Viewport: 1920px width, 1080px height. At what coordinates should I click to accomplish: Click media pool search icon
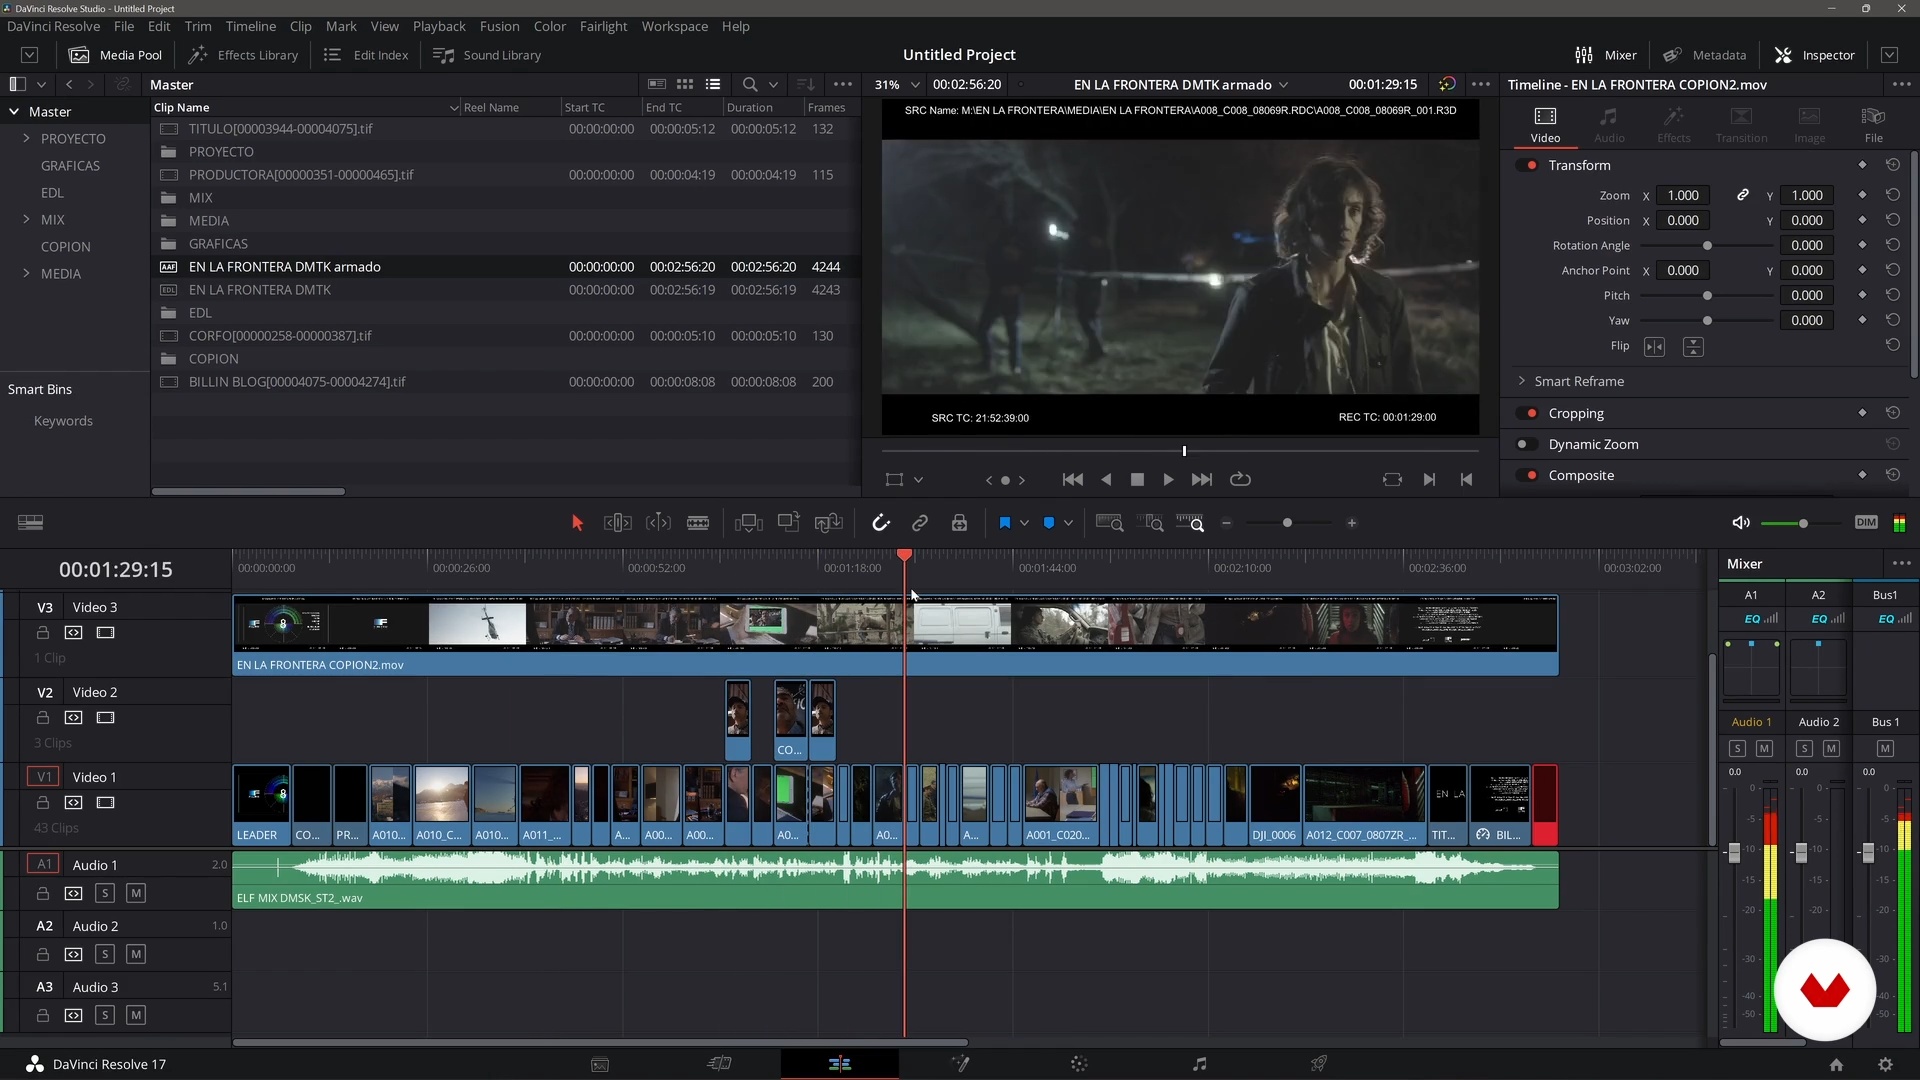coord(750,84)
